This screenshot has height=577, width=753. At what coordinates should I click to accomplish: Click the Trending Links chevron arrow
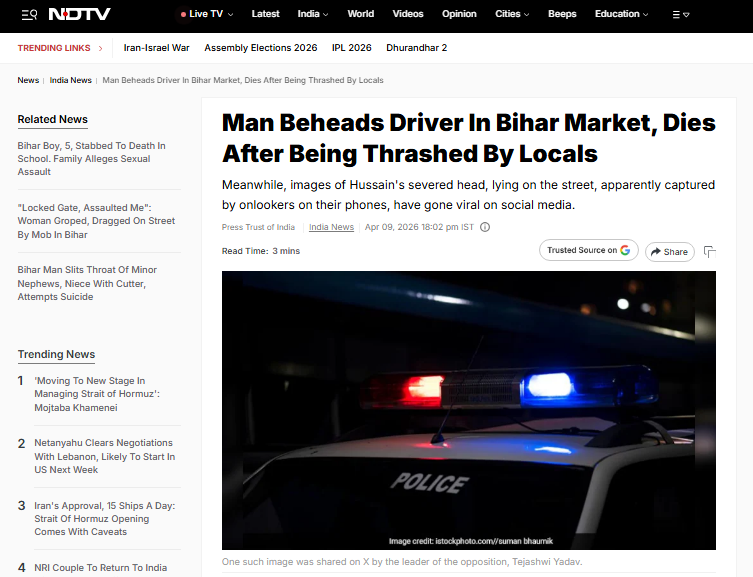click(x=100, y=48)
